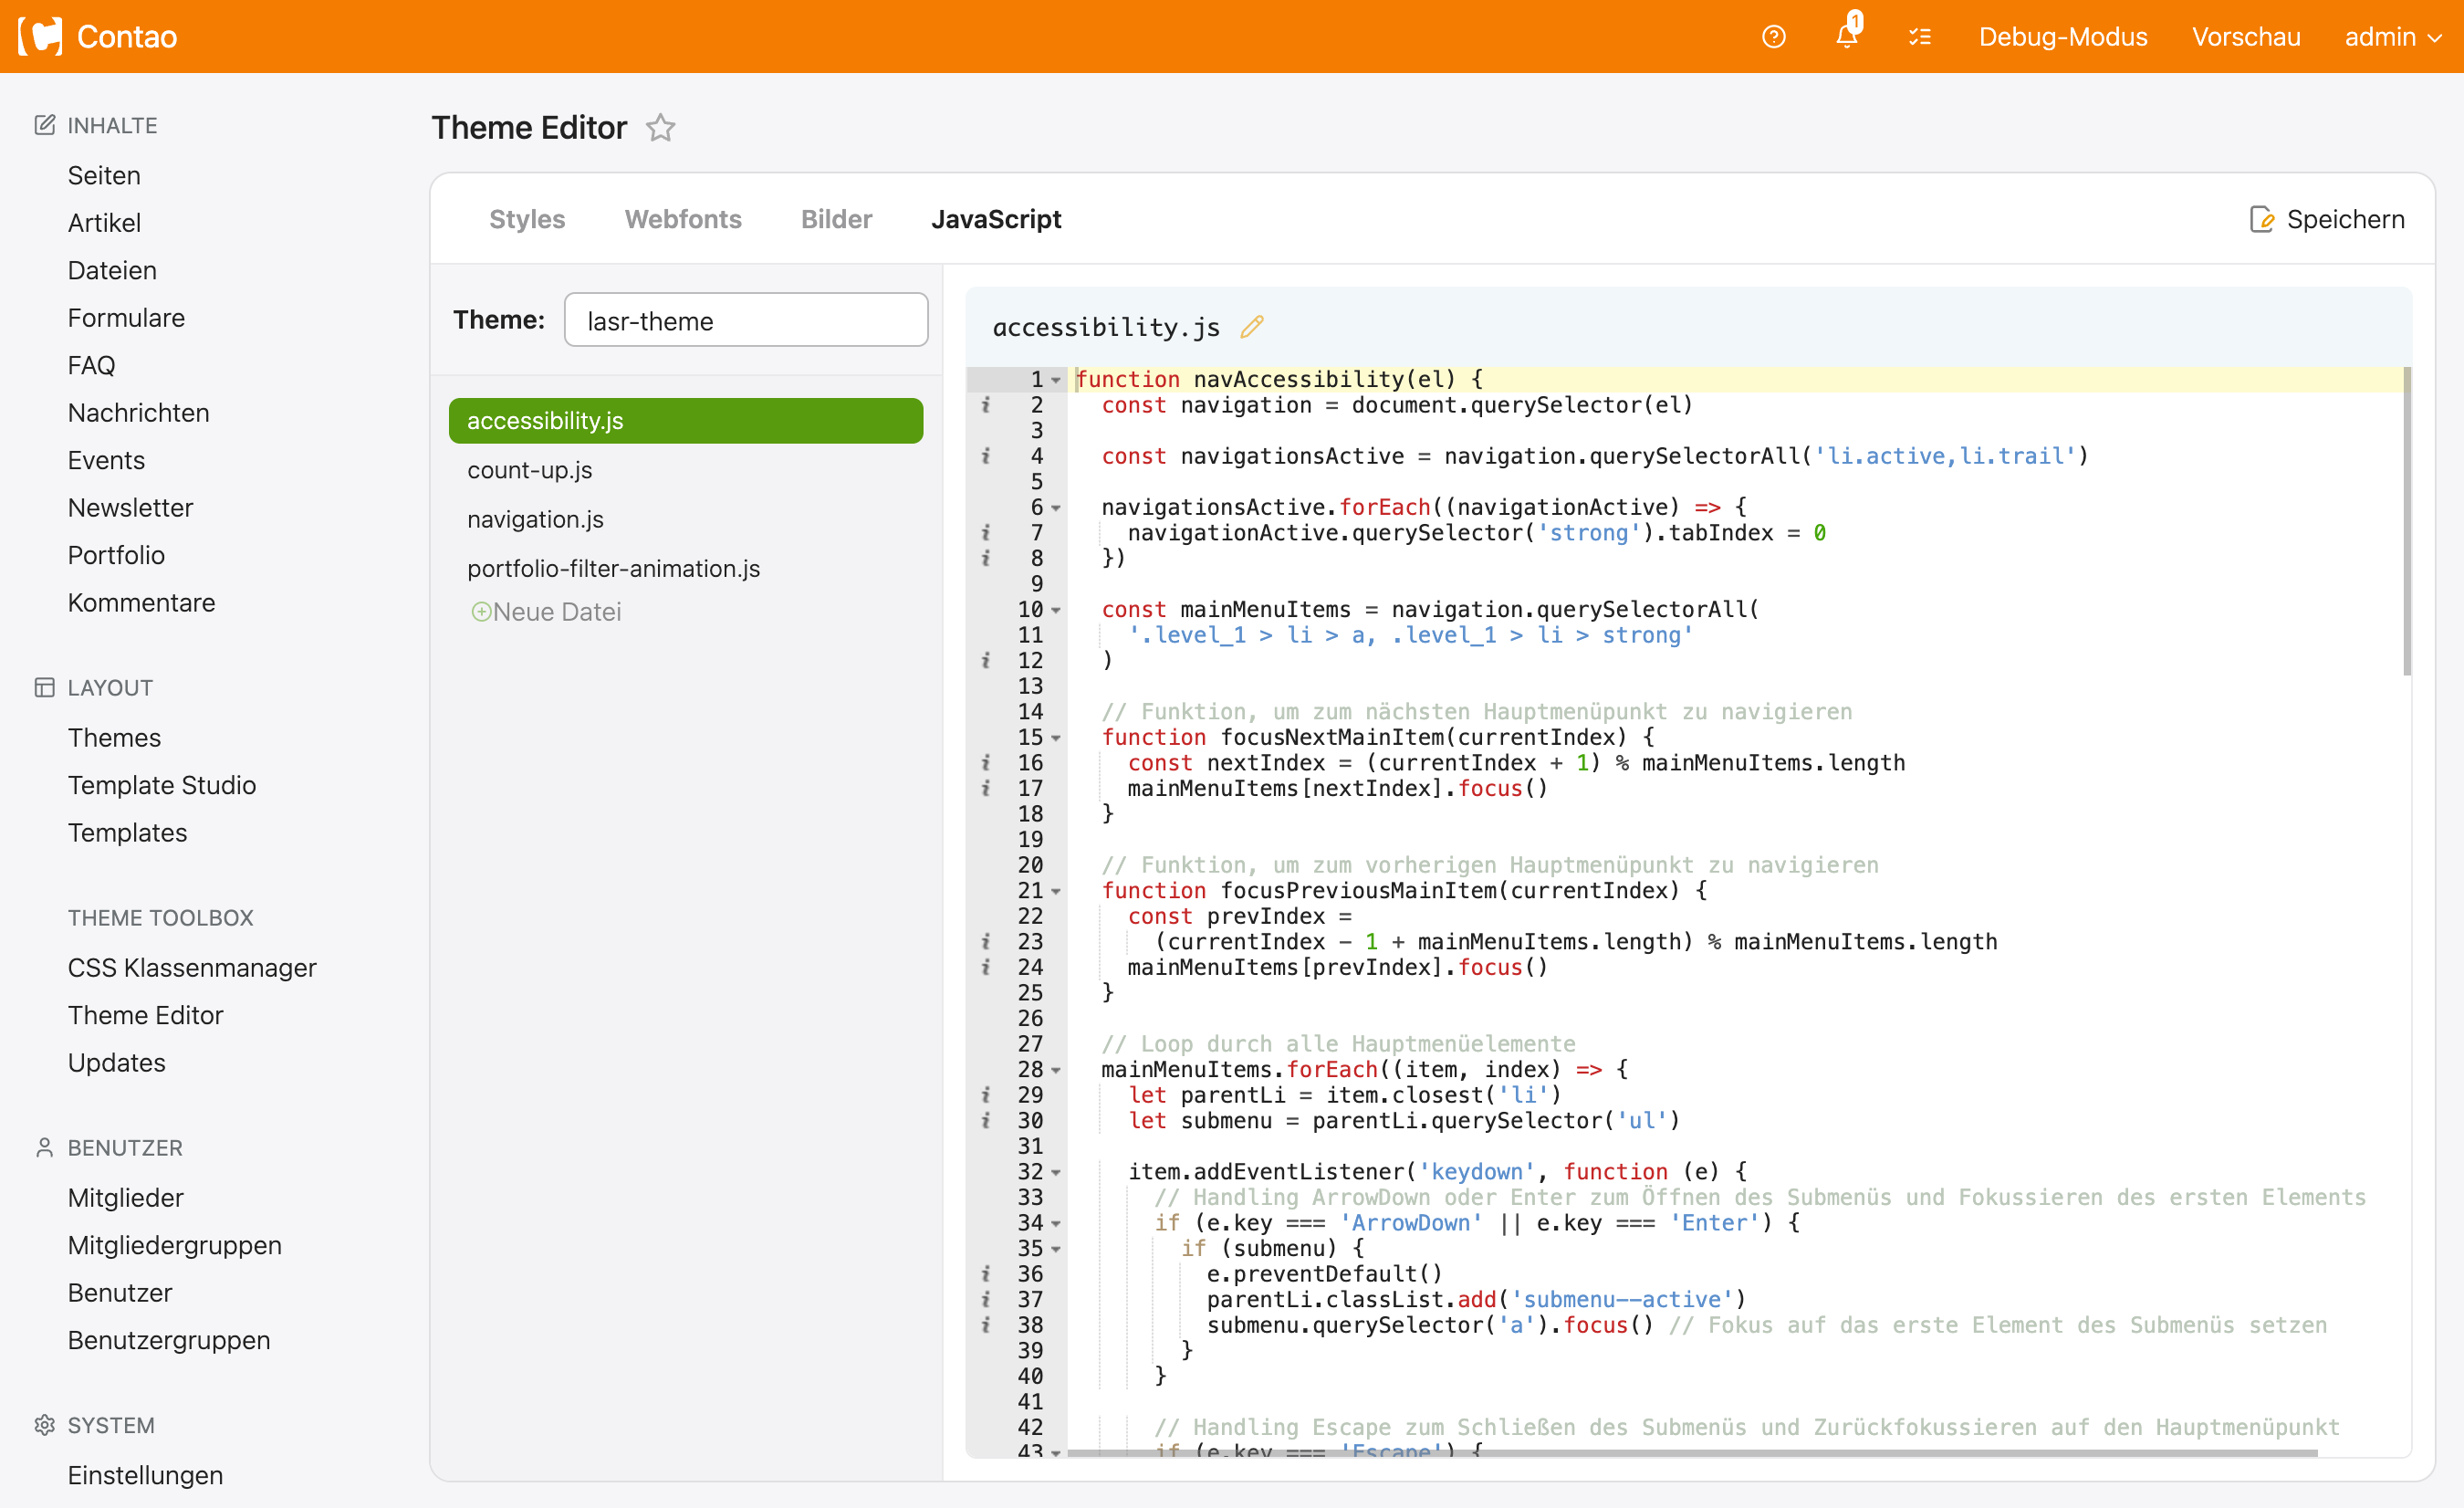
Task: Toggle Debug-Modus in the header
Action: tap(2063, 37)
